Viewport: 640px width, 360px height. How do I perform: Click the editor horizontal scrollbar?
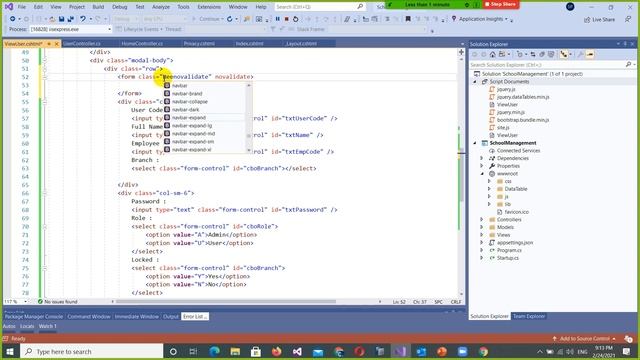pos(225,302)
